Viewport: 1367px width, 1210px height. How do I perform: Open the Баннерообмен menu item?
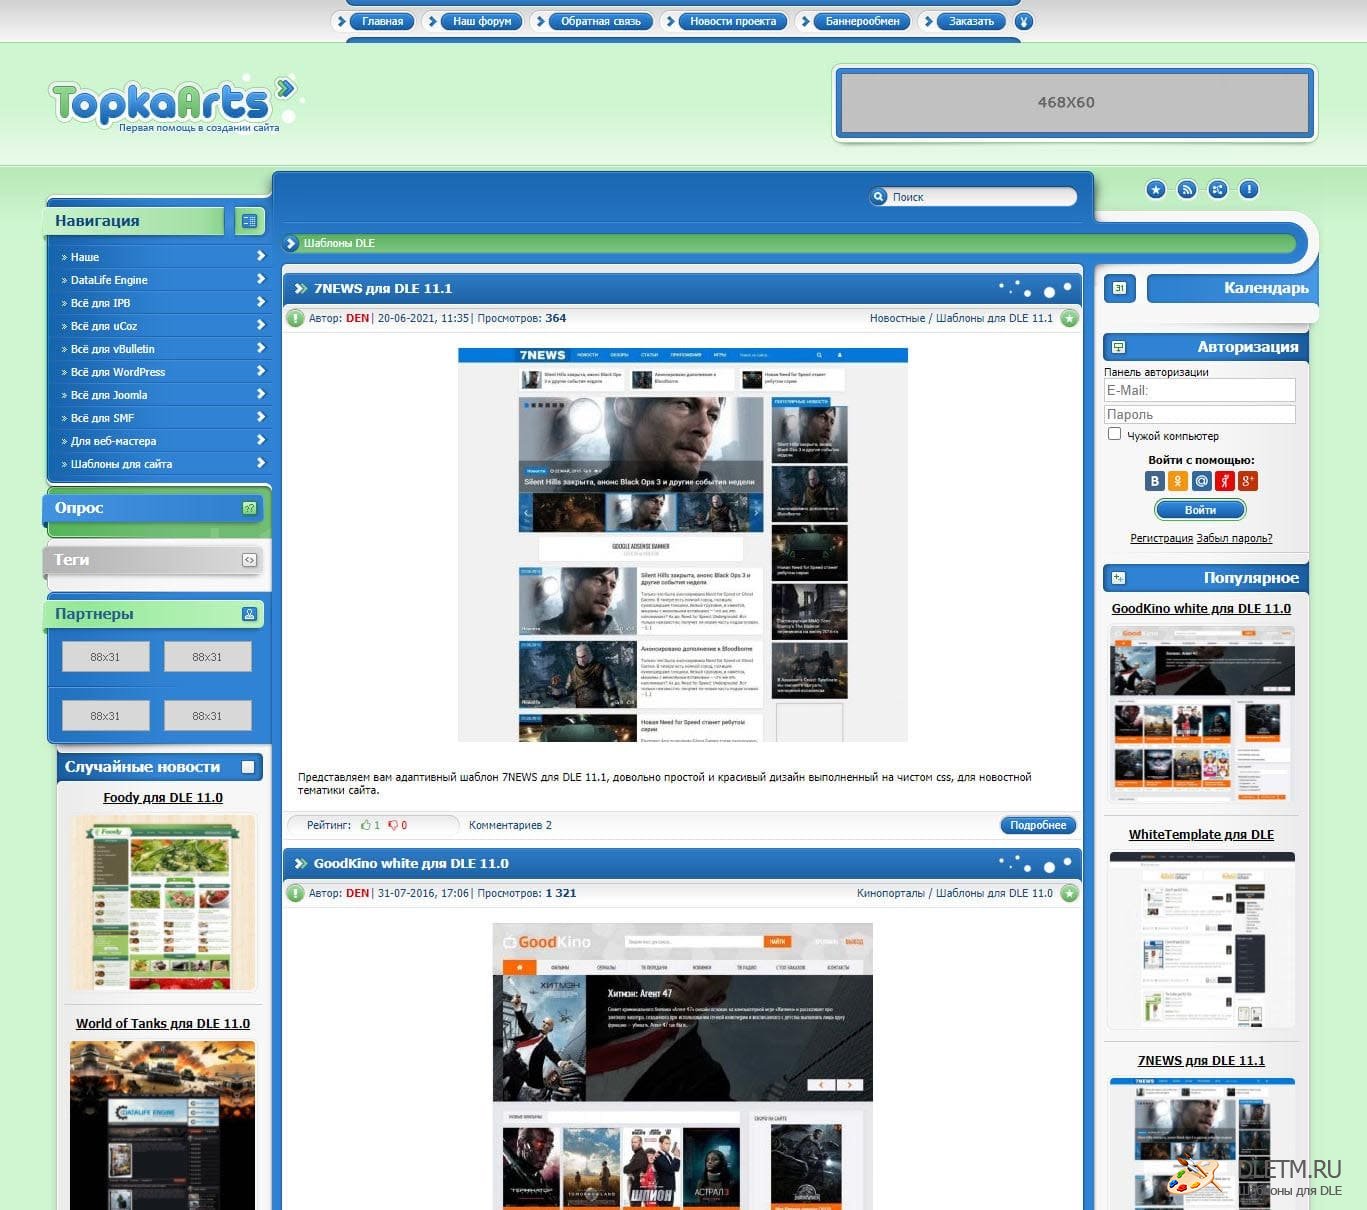click(x=862, y=21)
